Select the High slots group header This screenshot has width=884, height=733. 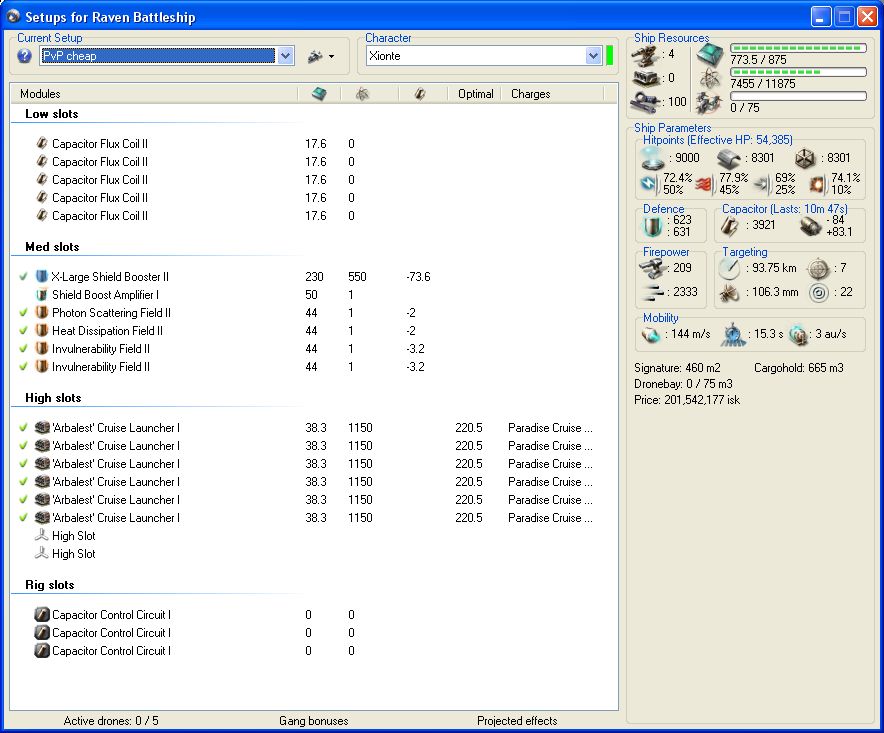[54, 398]
